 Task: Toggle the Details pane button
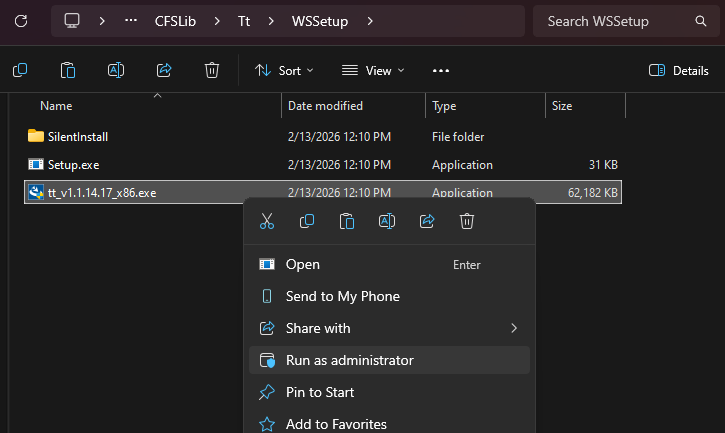679,70
